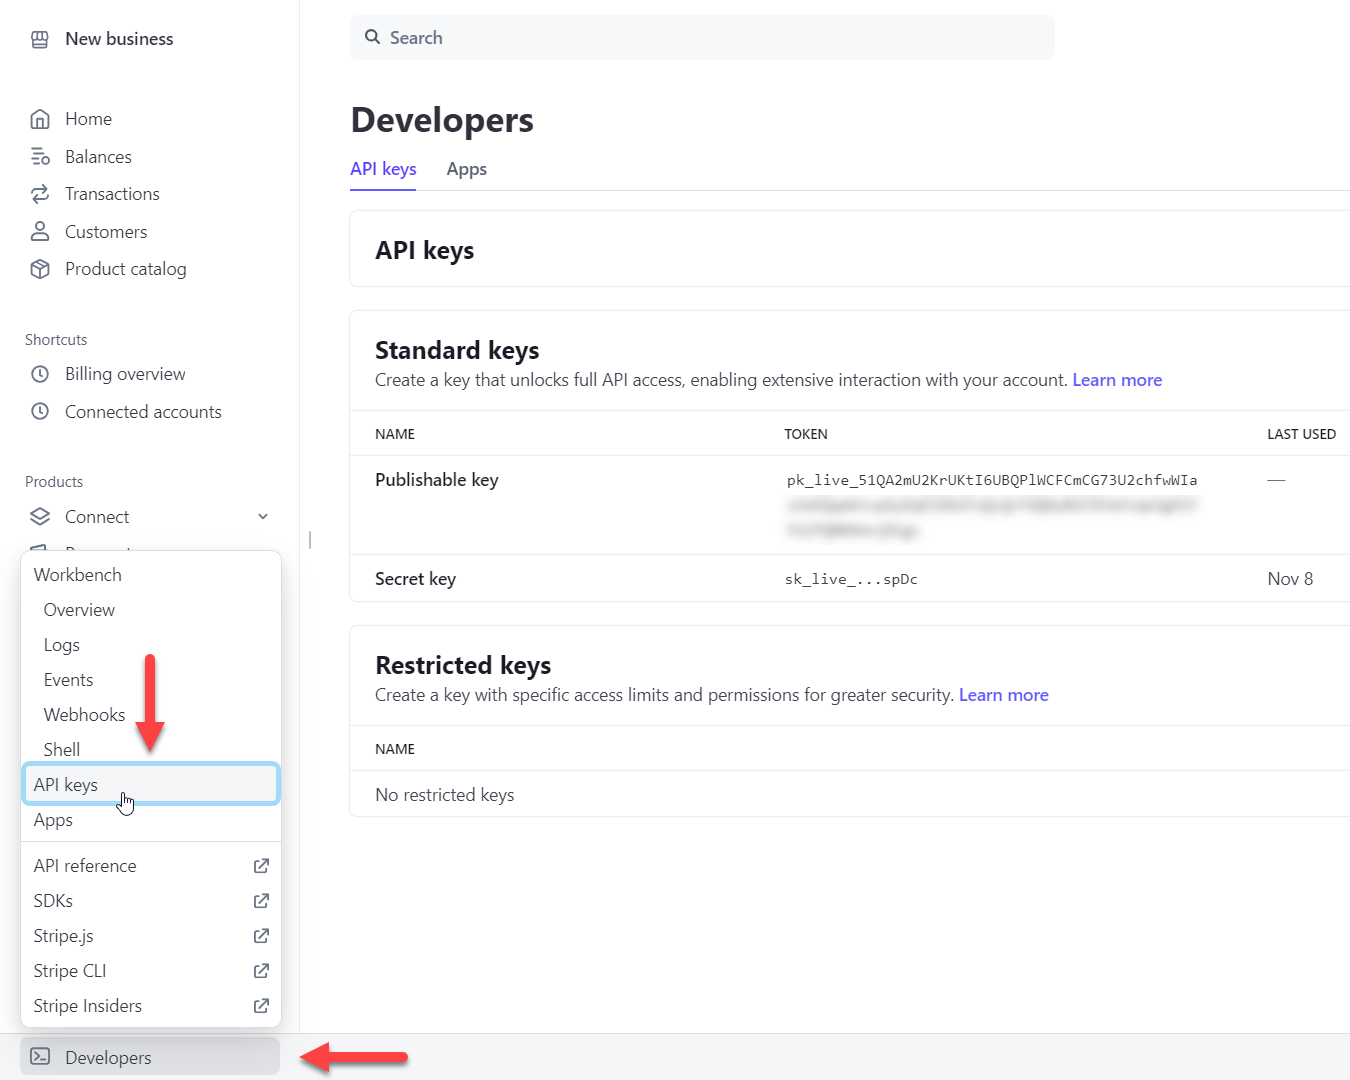Open Balances in the sidebar
Image resolution: width=1350 pixels, height=1080 pixels.
pos(98,157)
